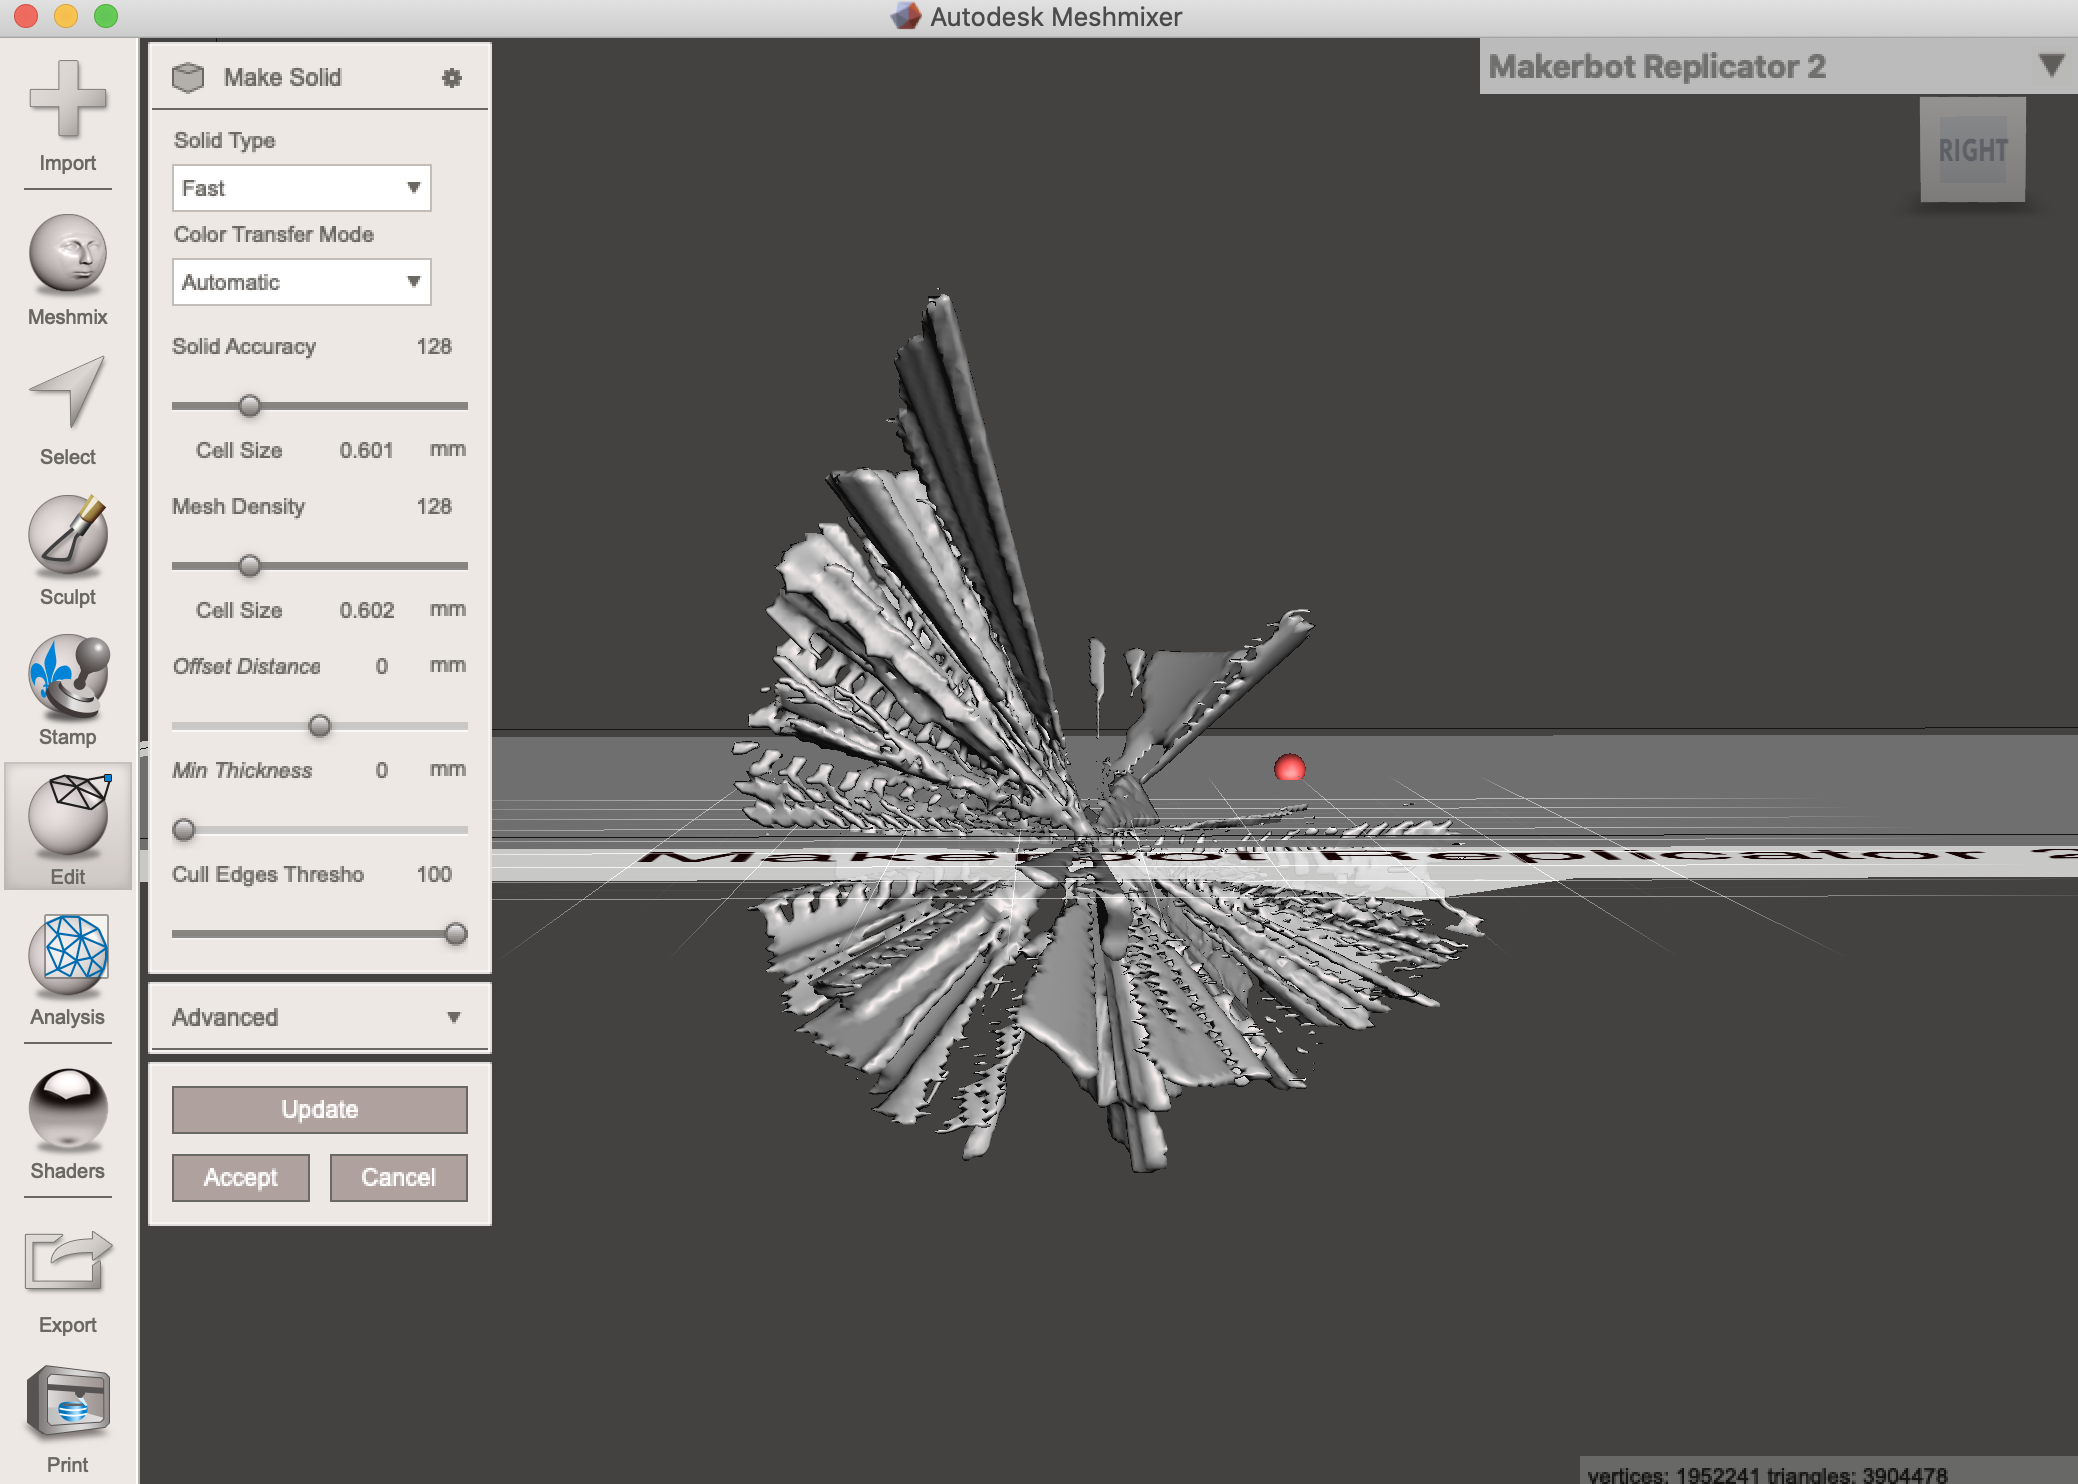Click the yellow macOS minimize window button
The width and height of the screenshot is (2078, 1484).
click(x=66, y=16)
